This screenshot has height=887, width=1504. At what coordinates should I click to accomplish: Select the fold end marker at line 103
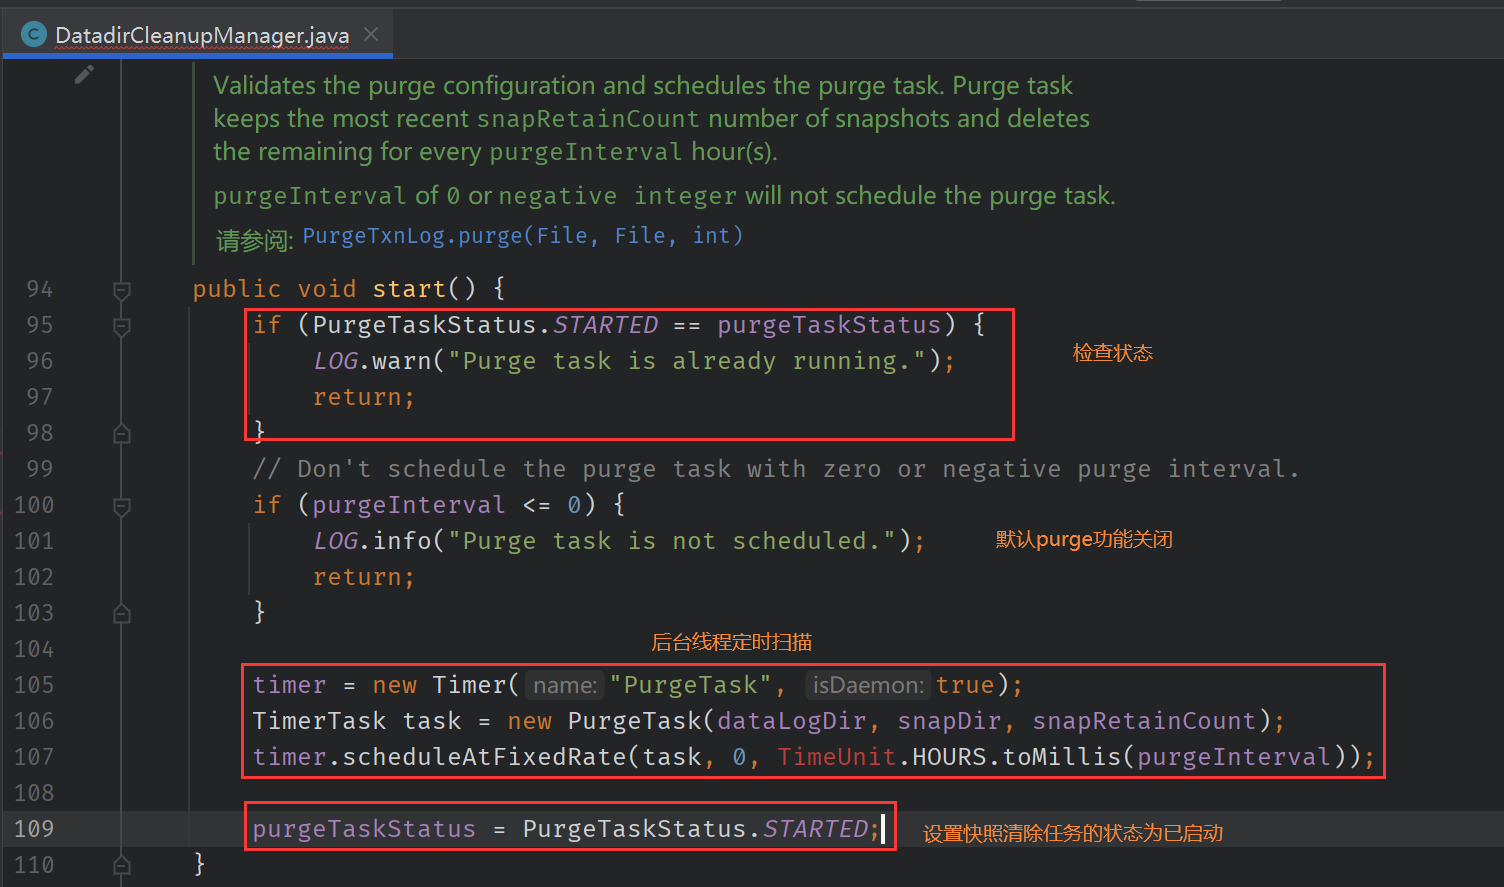click(122, 613)
